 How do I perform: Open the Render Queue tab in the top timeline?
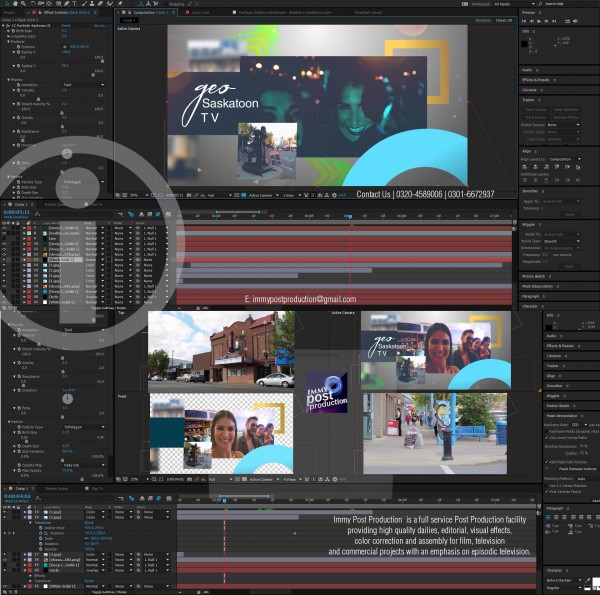(x=56, y=204)
